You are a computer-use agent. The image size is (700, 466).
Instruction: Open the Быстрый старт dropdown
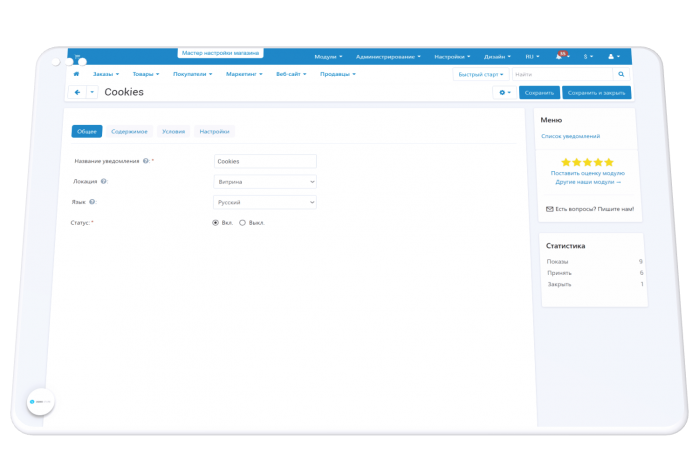(x=481, y=74)
